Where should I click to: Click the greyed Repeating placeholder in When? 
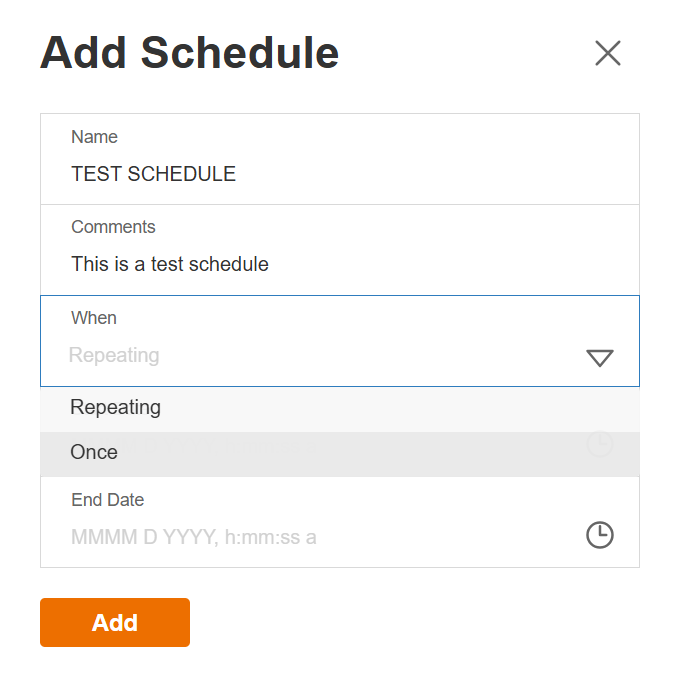pos(114,355)
